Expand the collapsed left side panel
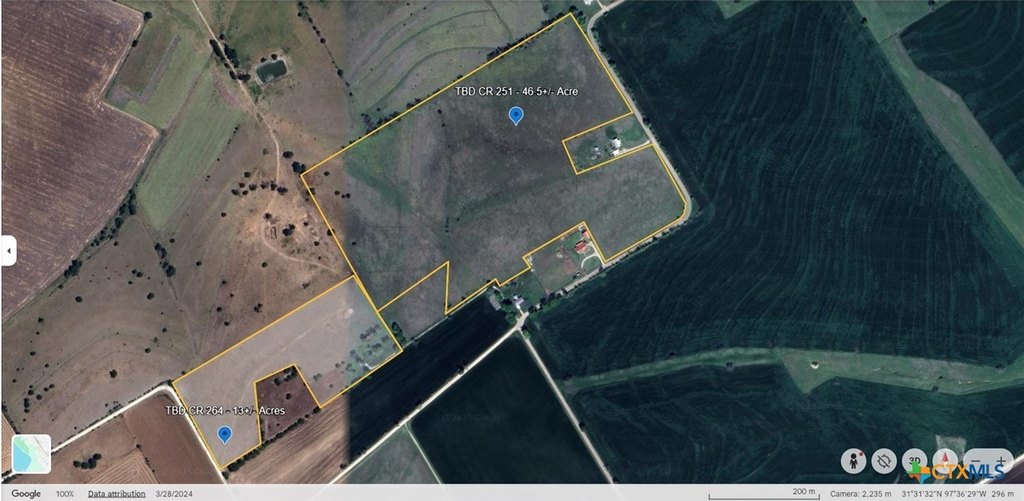 [x=9, y=250]
